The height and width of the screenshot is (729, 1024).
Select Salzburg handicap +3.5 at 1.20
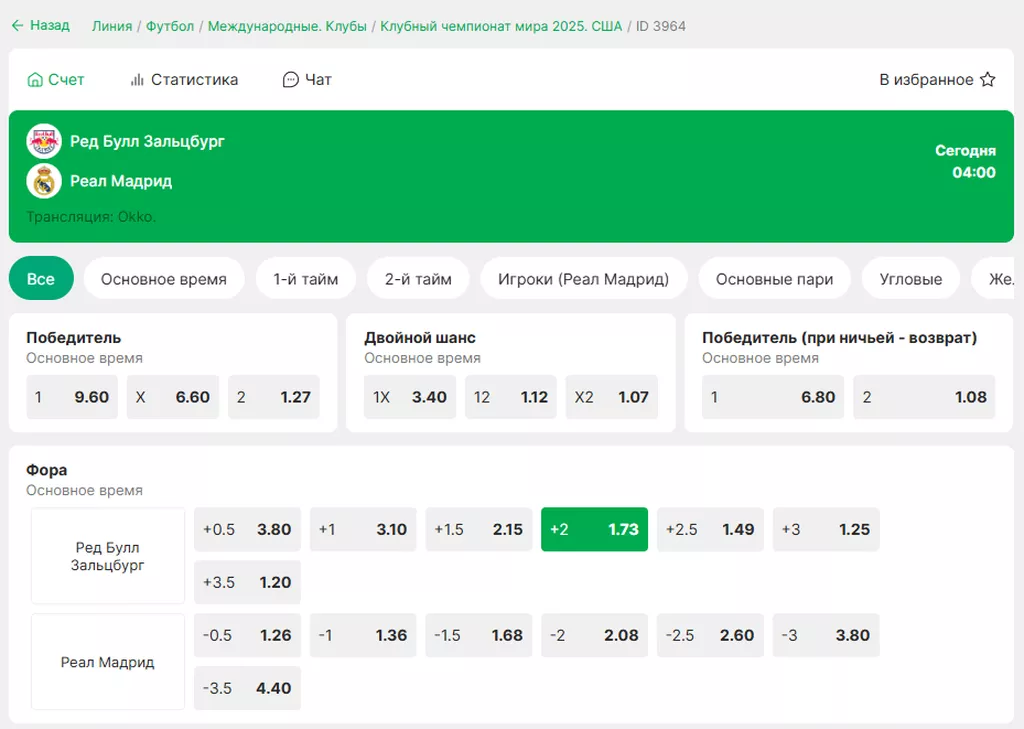tap(248, 582)
